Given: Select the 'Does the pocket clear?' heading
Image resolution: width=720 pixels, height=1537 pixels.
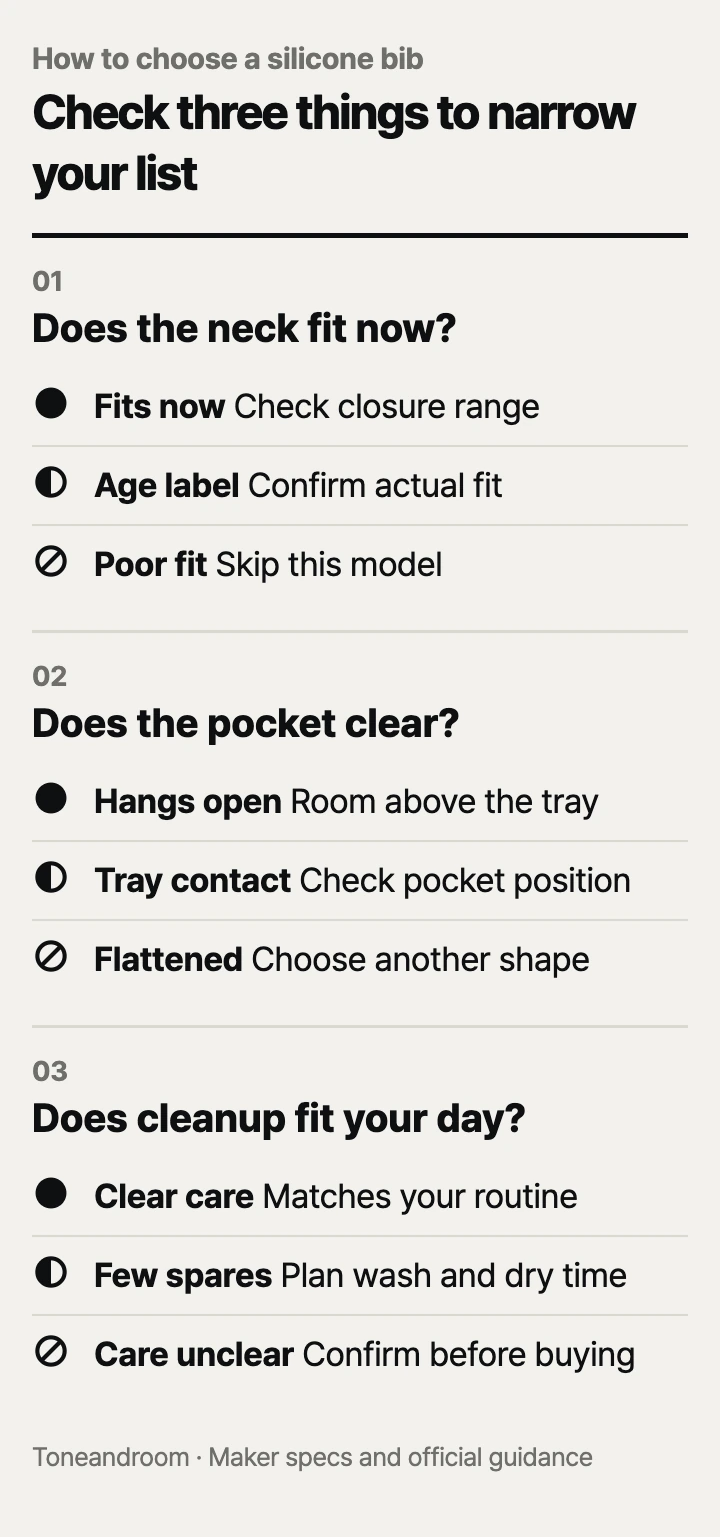Looking at the screenshot, I should pos(245,723).
